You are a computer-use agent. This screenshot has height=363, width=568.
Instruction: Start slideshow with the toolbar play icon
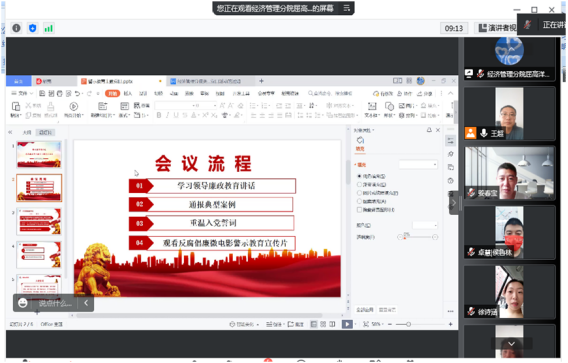[x=74, y=106]
